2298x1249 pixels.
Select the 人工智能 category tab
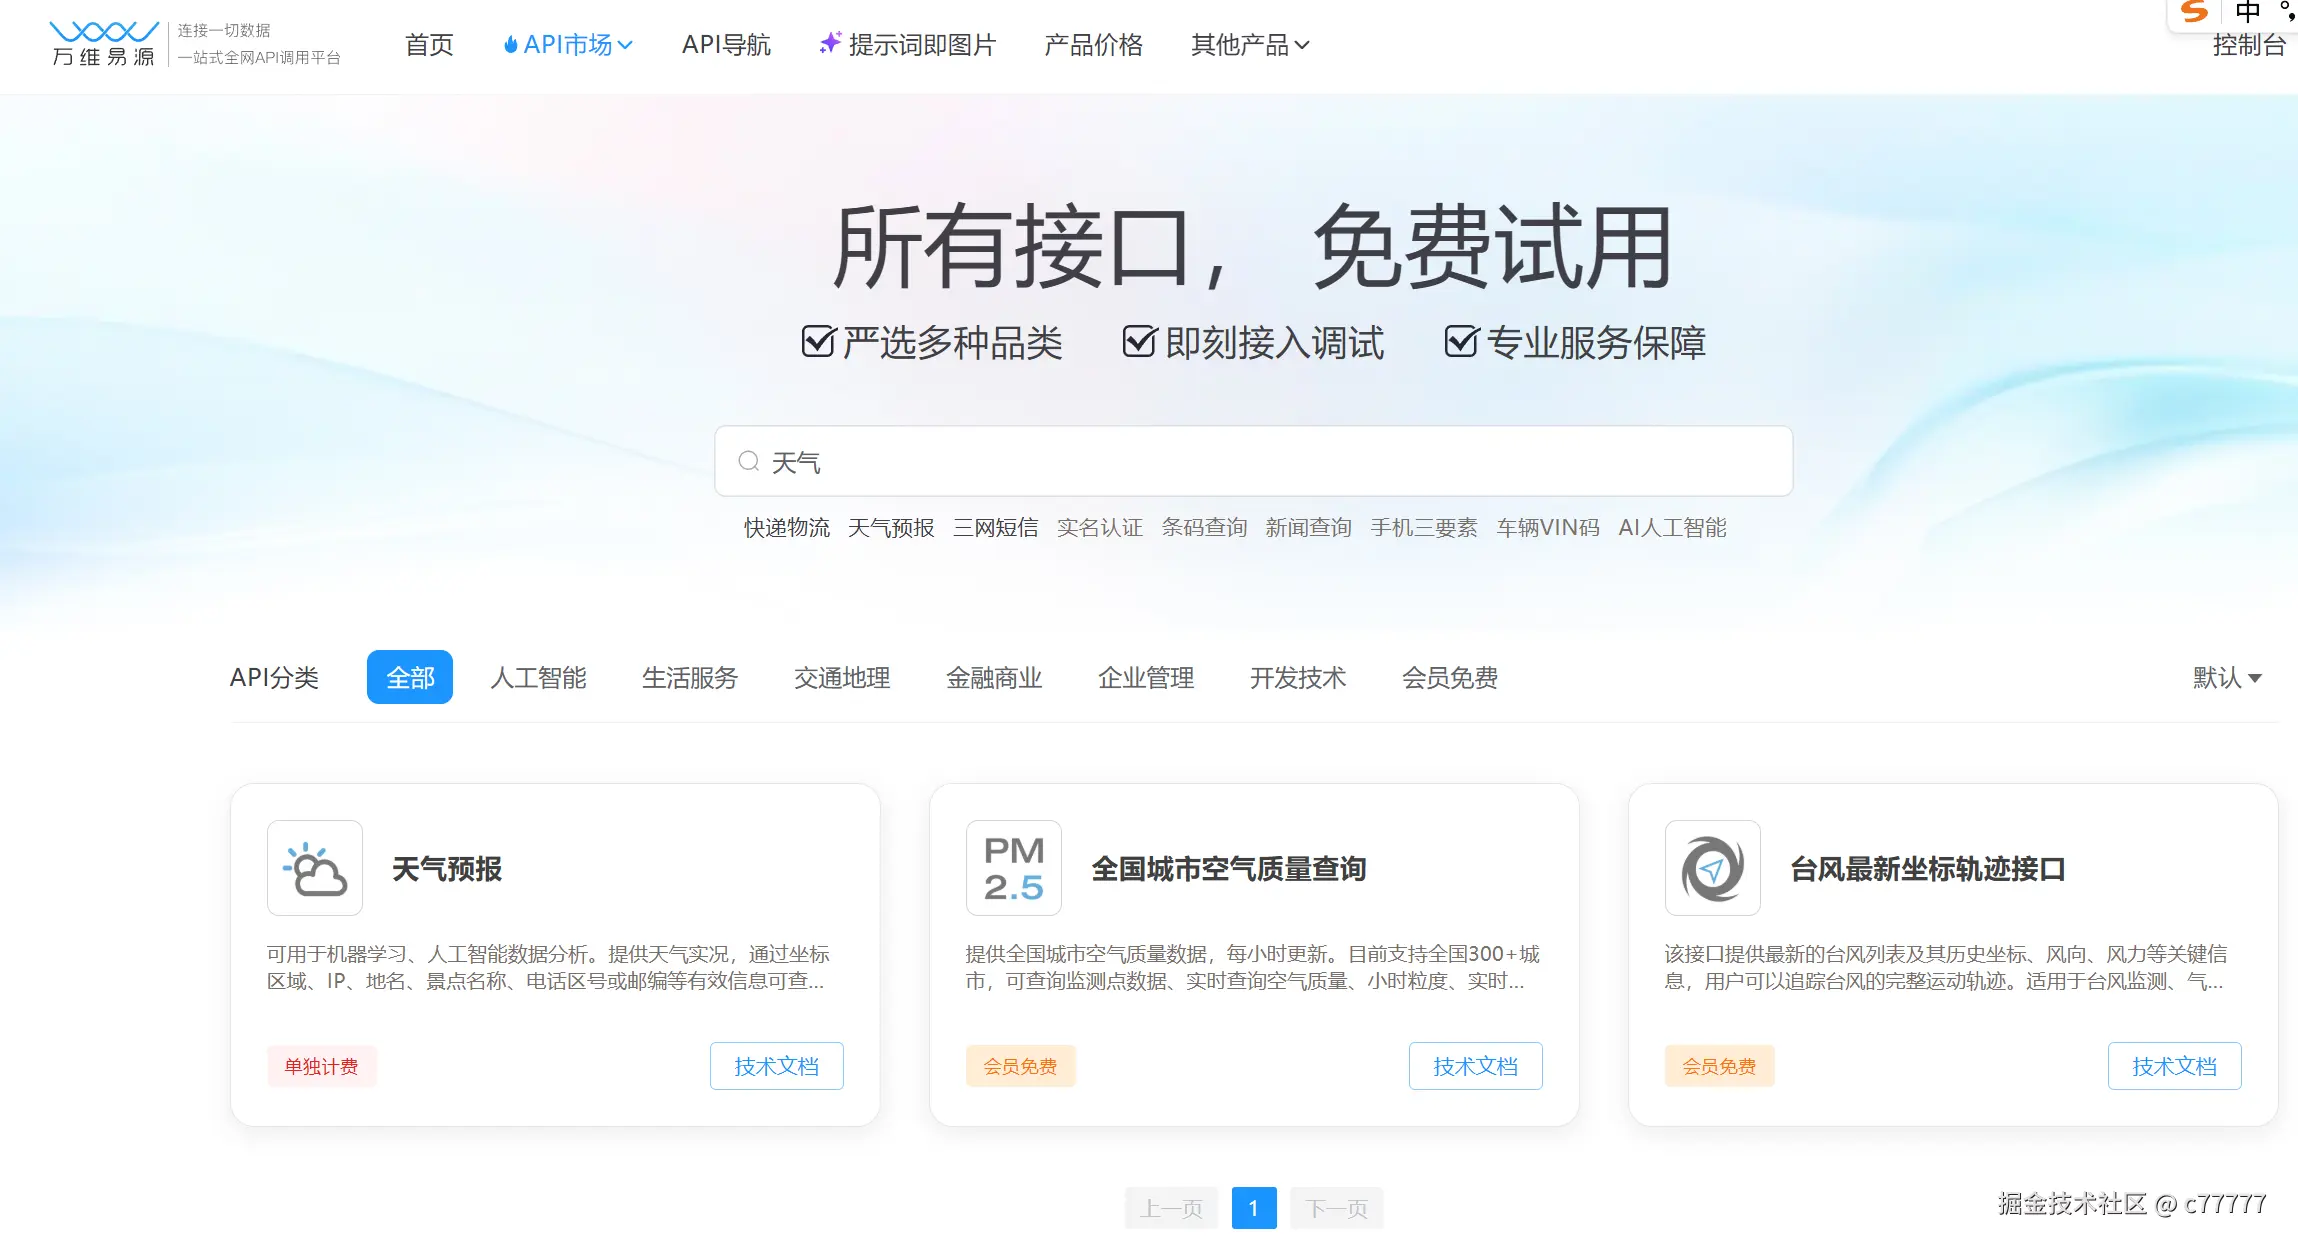538,678
